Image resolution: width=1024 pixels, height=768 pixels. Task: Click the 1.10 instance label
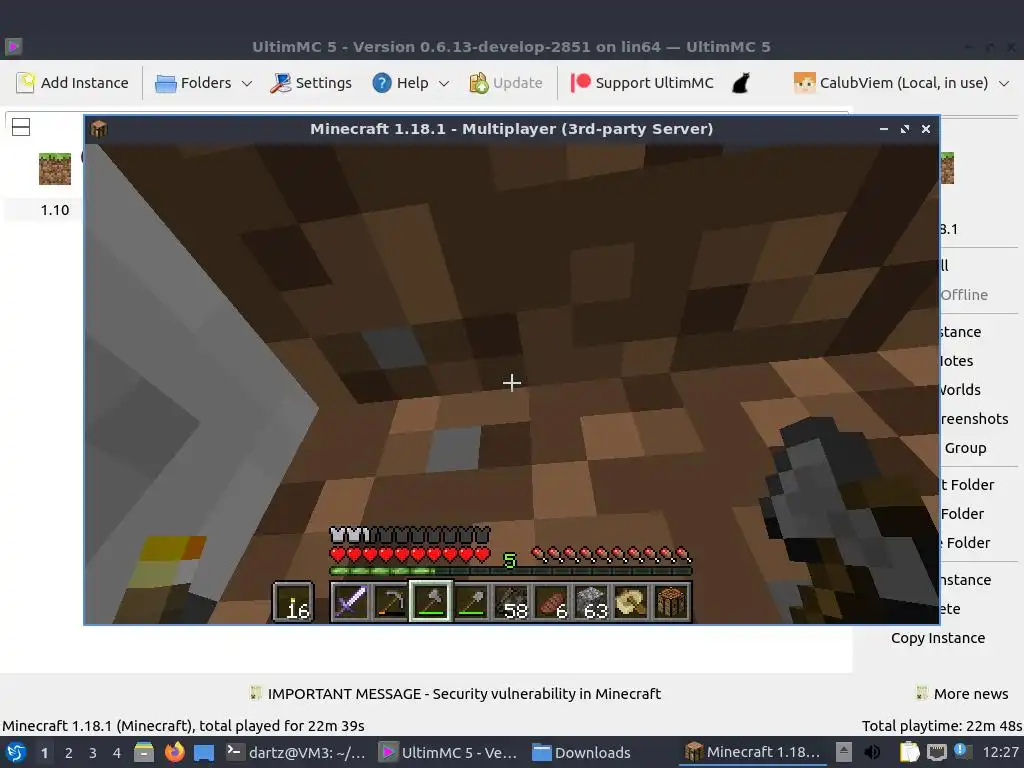(55, 210)
